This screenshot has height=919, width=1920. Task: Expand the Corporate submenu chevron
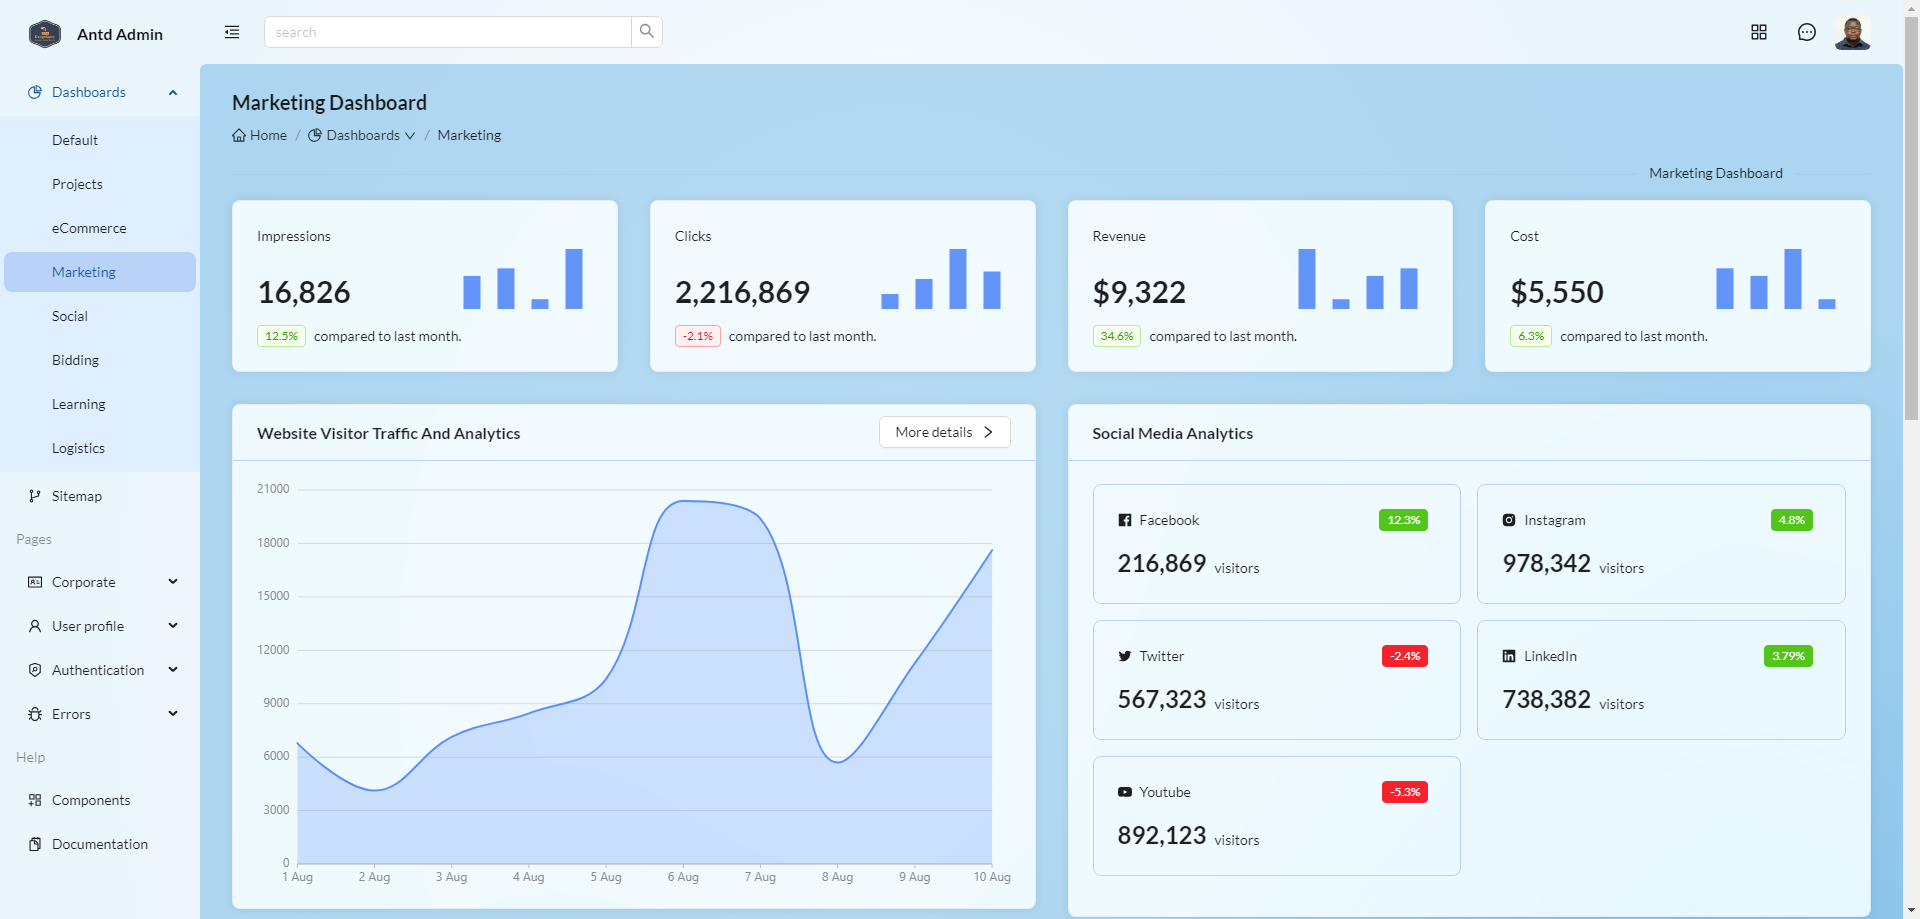coord(173,582)
